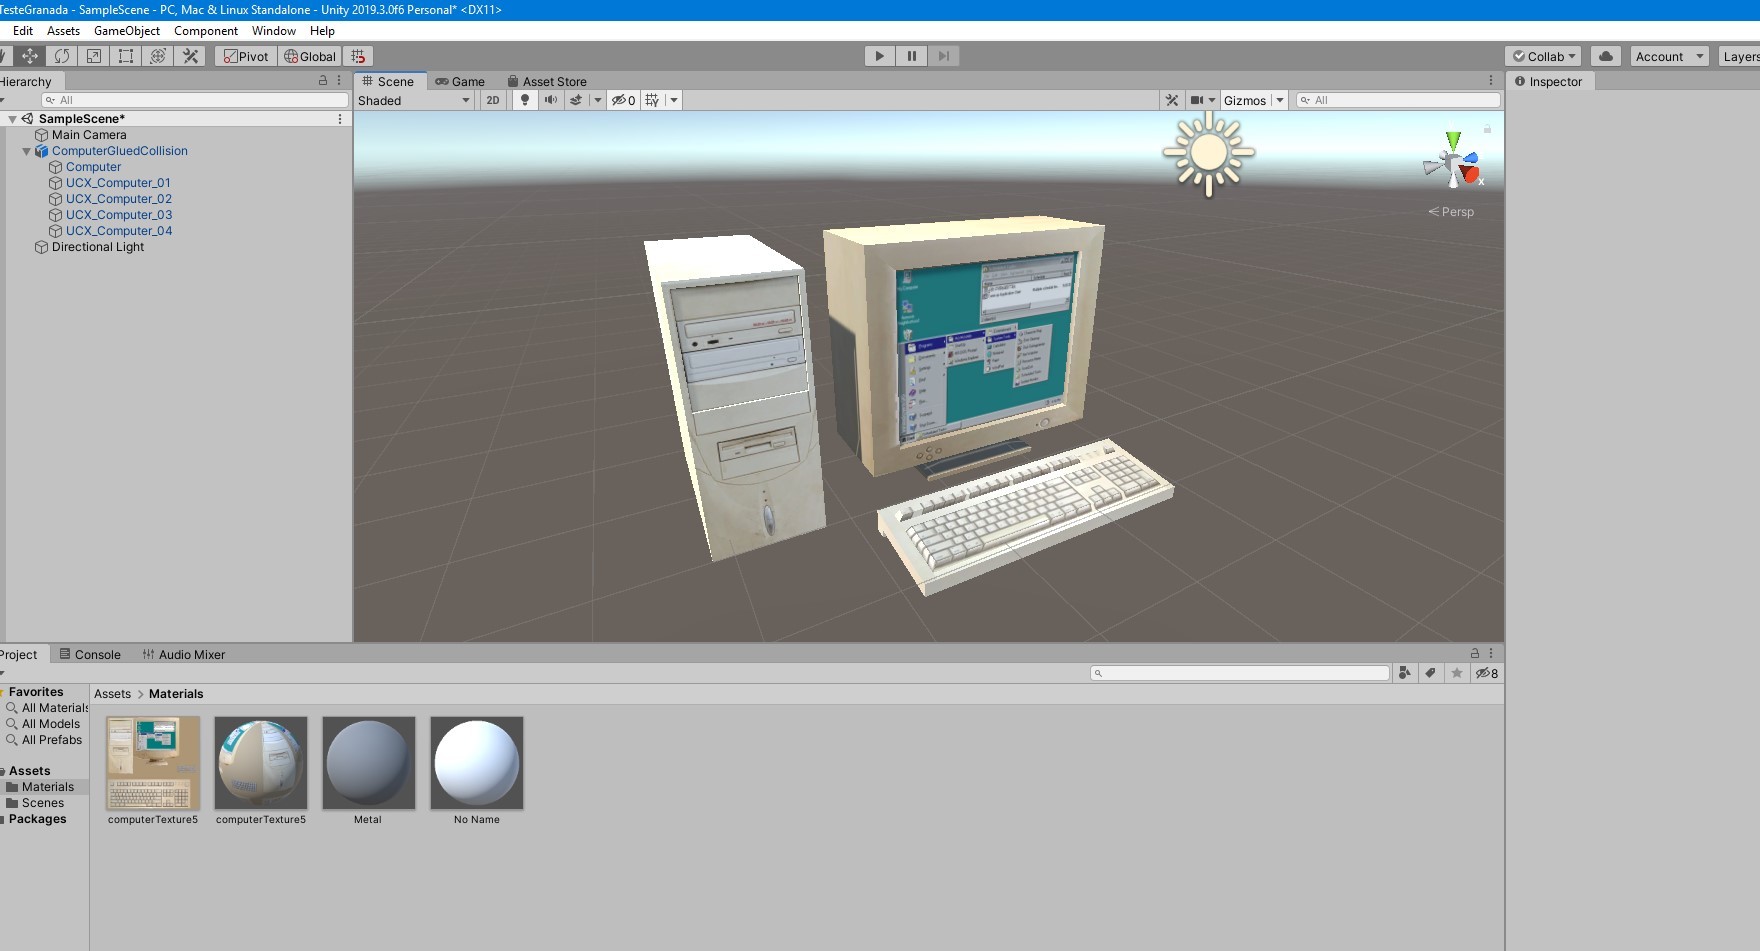Select the Metal material thumbnail
Image resolution: width=1760 pixels, height=951 pixels.
pyautogui.click(x=368, y=763)
